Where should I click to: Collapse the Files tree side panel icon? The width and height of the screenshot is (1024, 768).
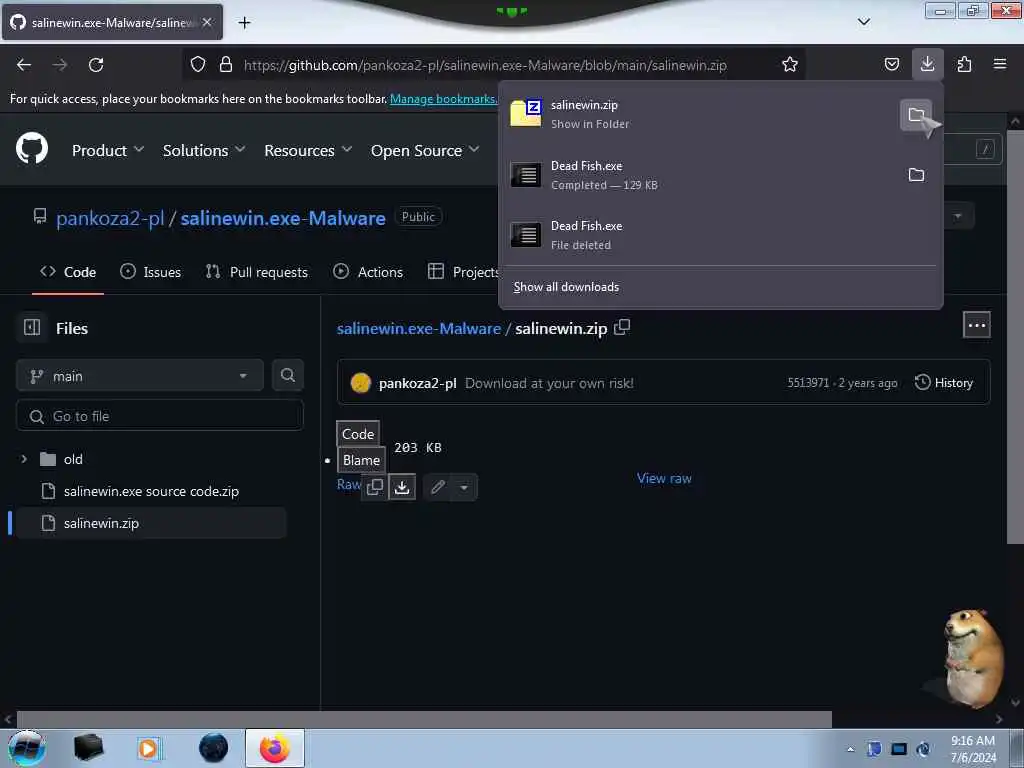pyautogui.click(x=32, y=327)
